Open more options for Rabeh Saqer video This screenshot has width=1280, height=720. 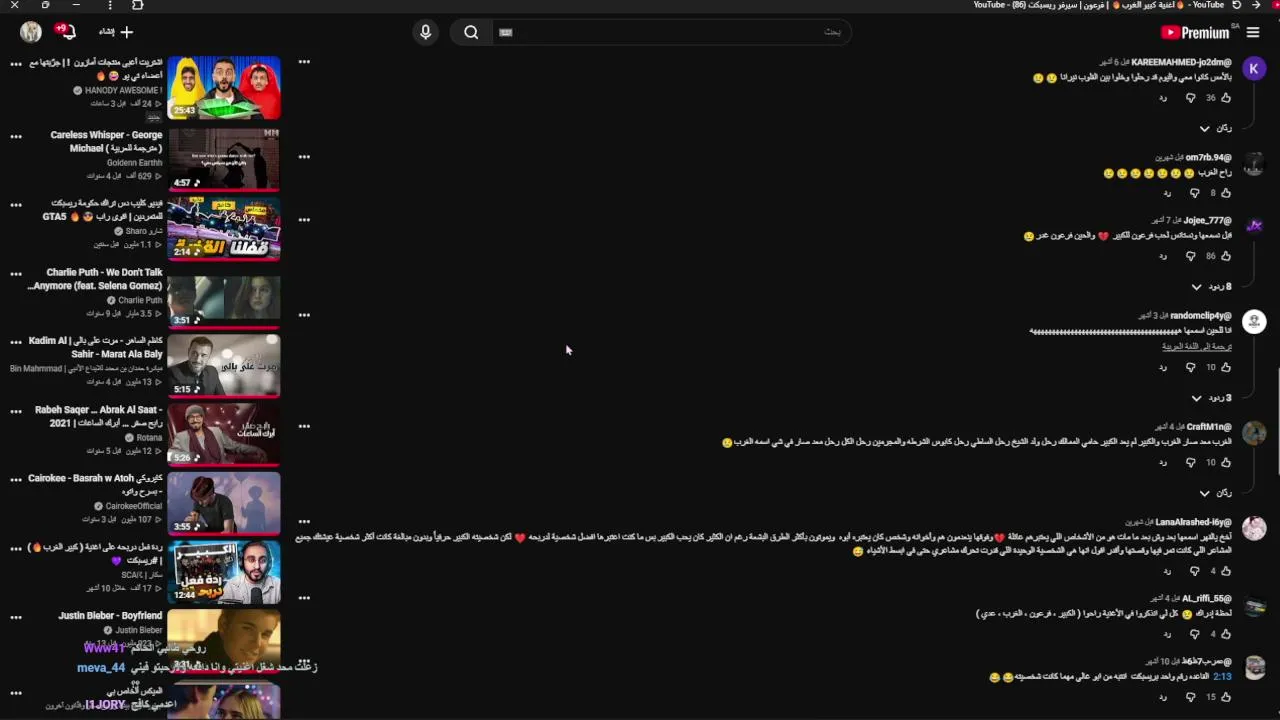coord(16,411)
